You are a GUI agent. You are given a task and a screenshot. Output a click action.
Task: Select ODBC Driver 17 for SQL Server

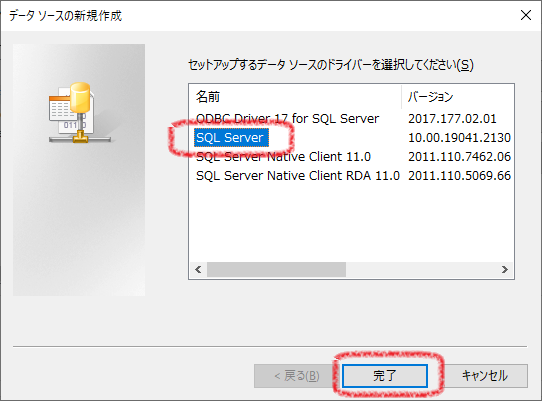[x=287, y=119]
